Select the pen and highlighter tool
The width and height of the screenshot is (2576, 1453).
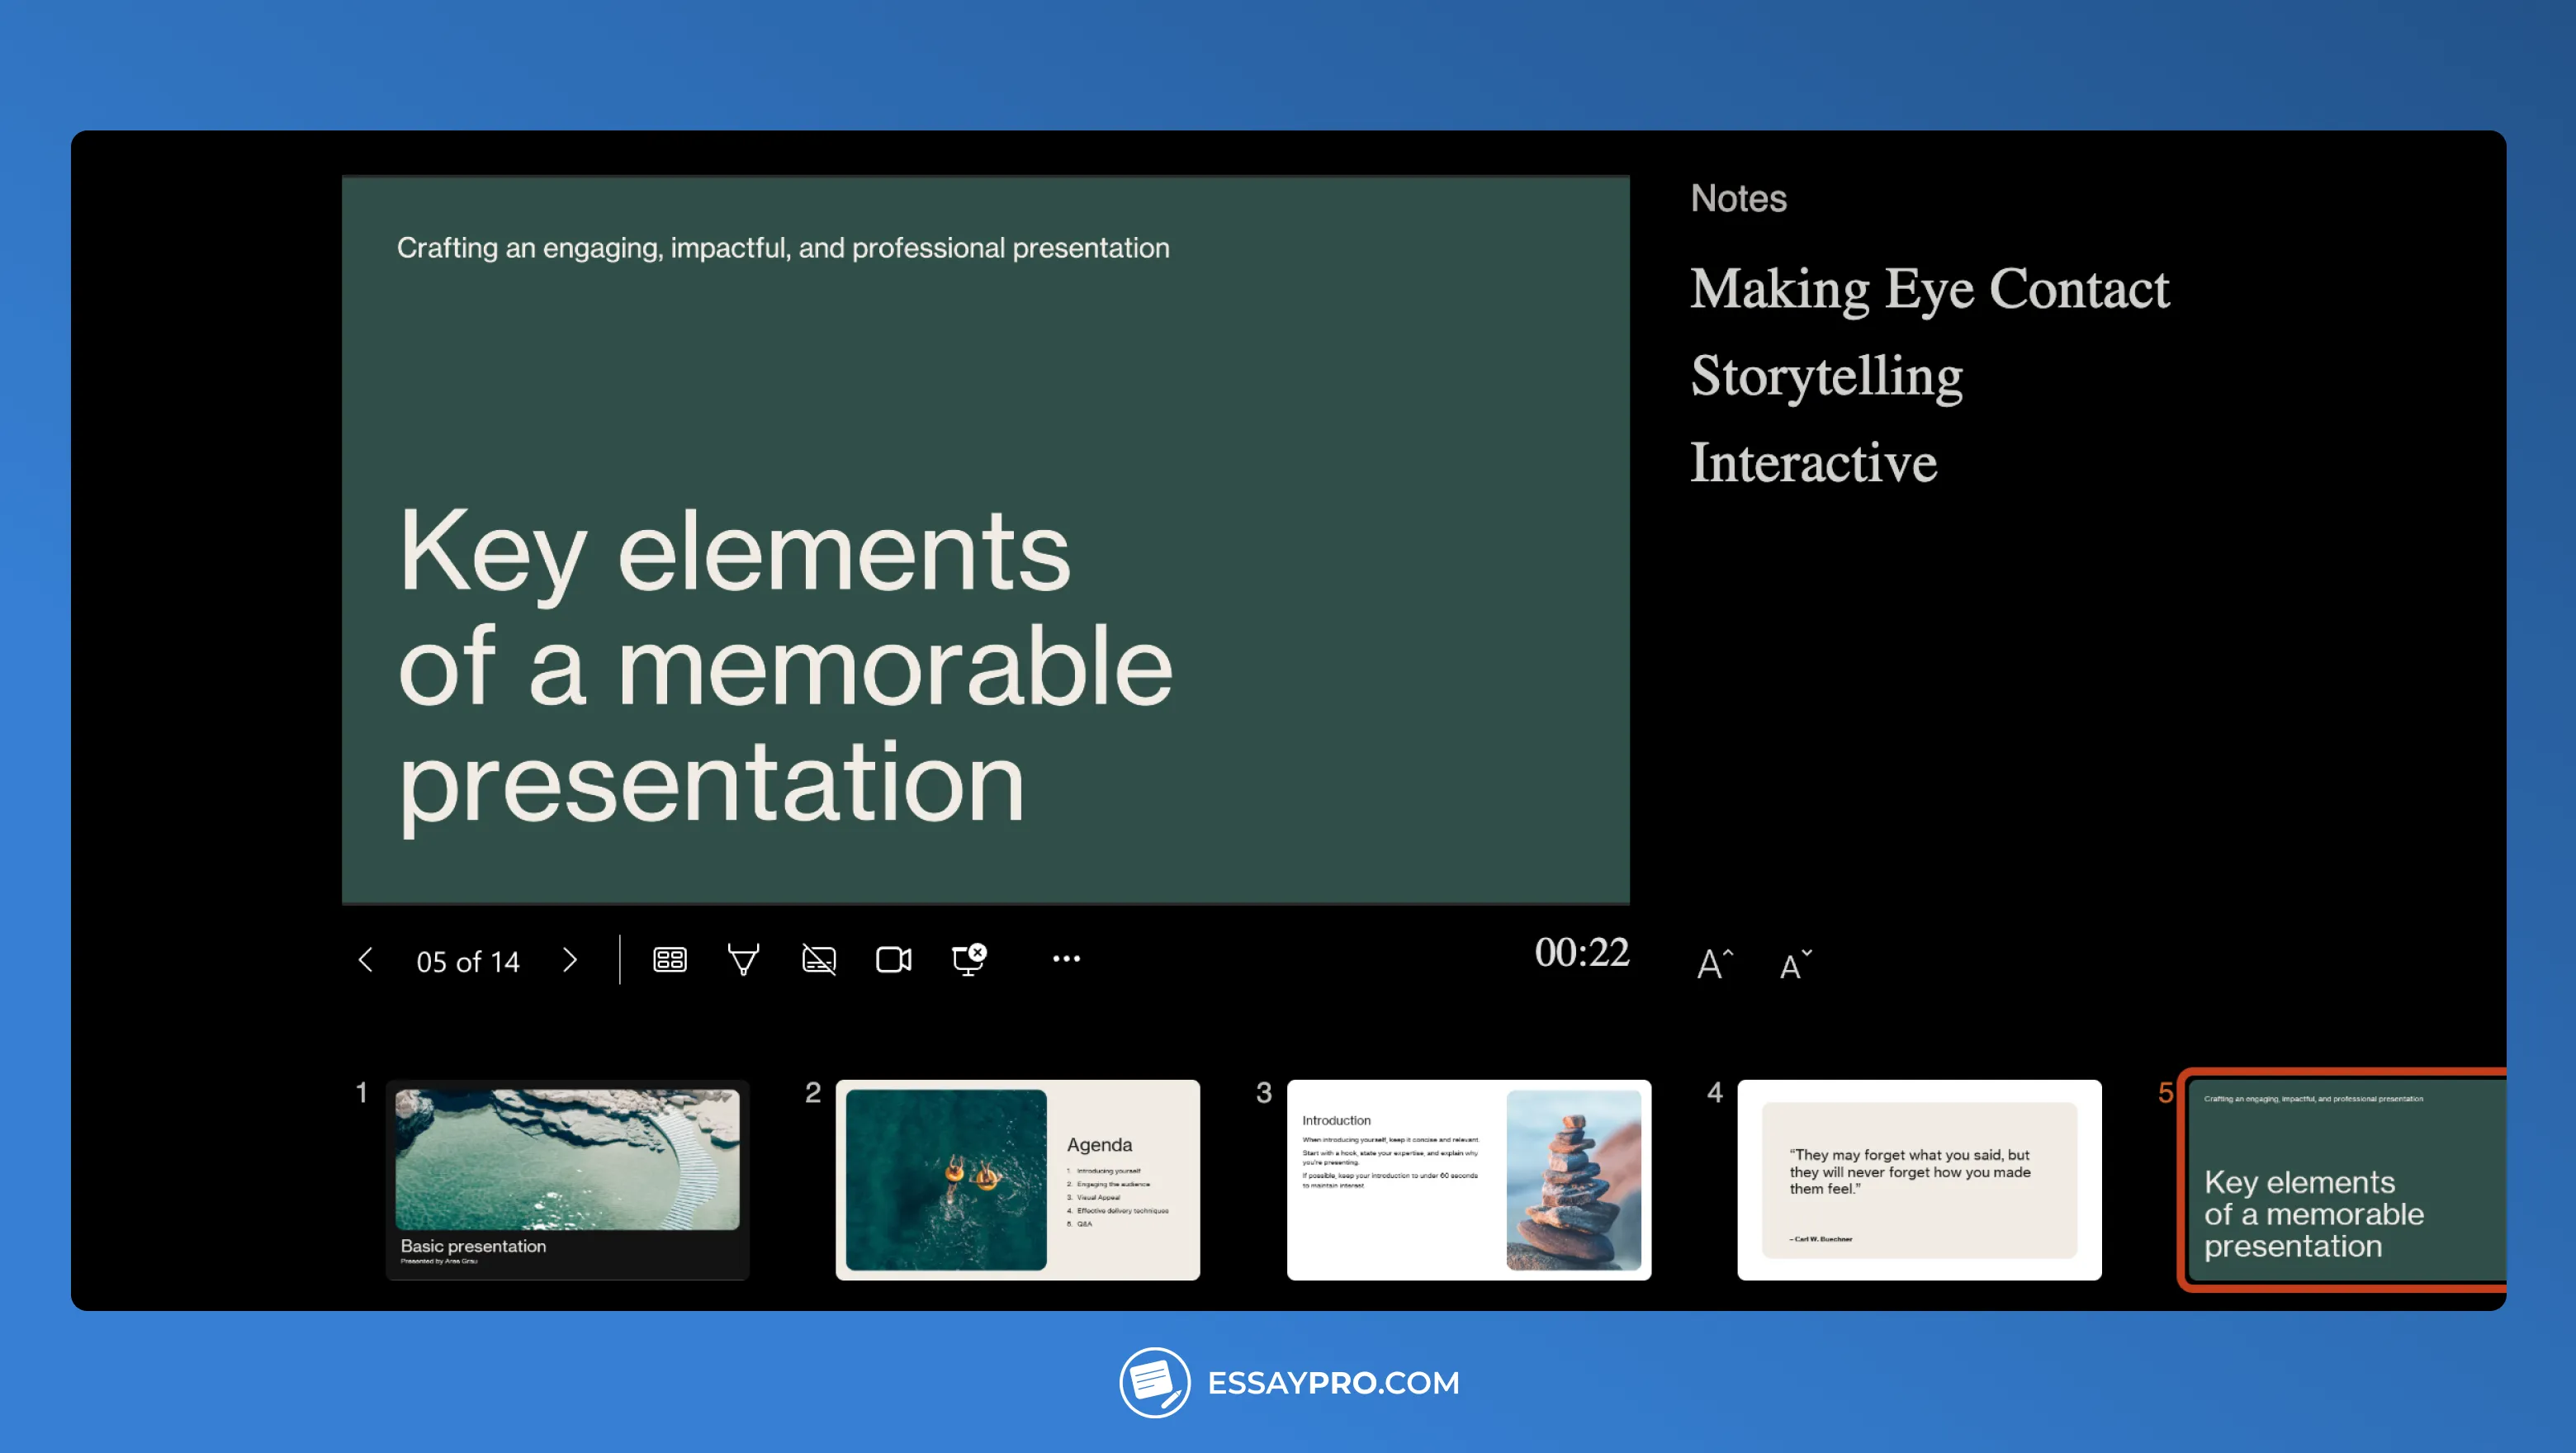(743, 960)
